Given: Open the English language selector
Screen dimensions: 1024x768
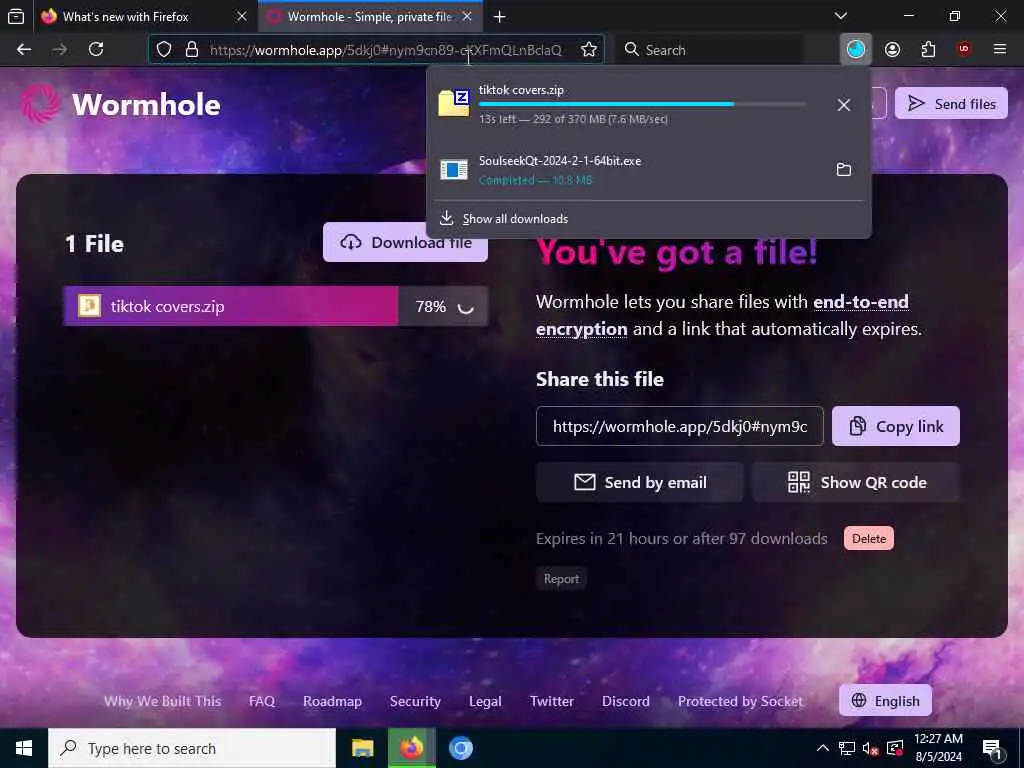Looking at the screenshot, I should coord(886,701).
